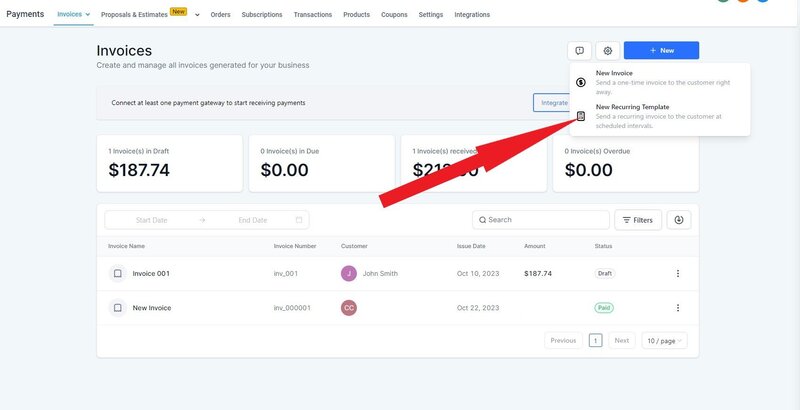This screenshot has width=800, height=410.
Task: Select the New Invoice row icon
Action: 117,308
